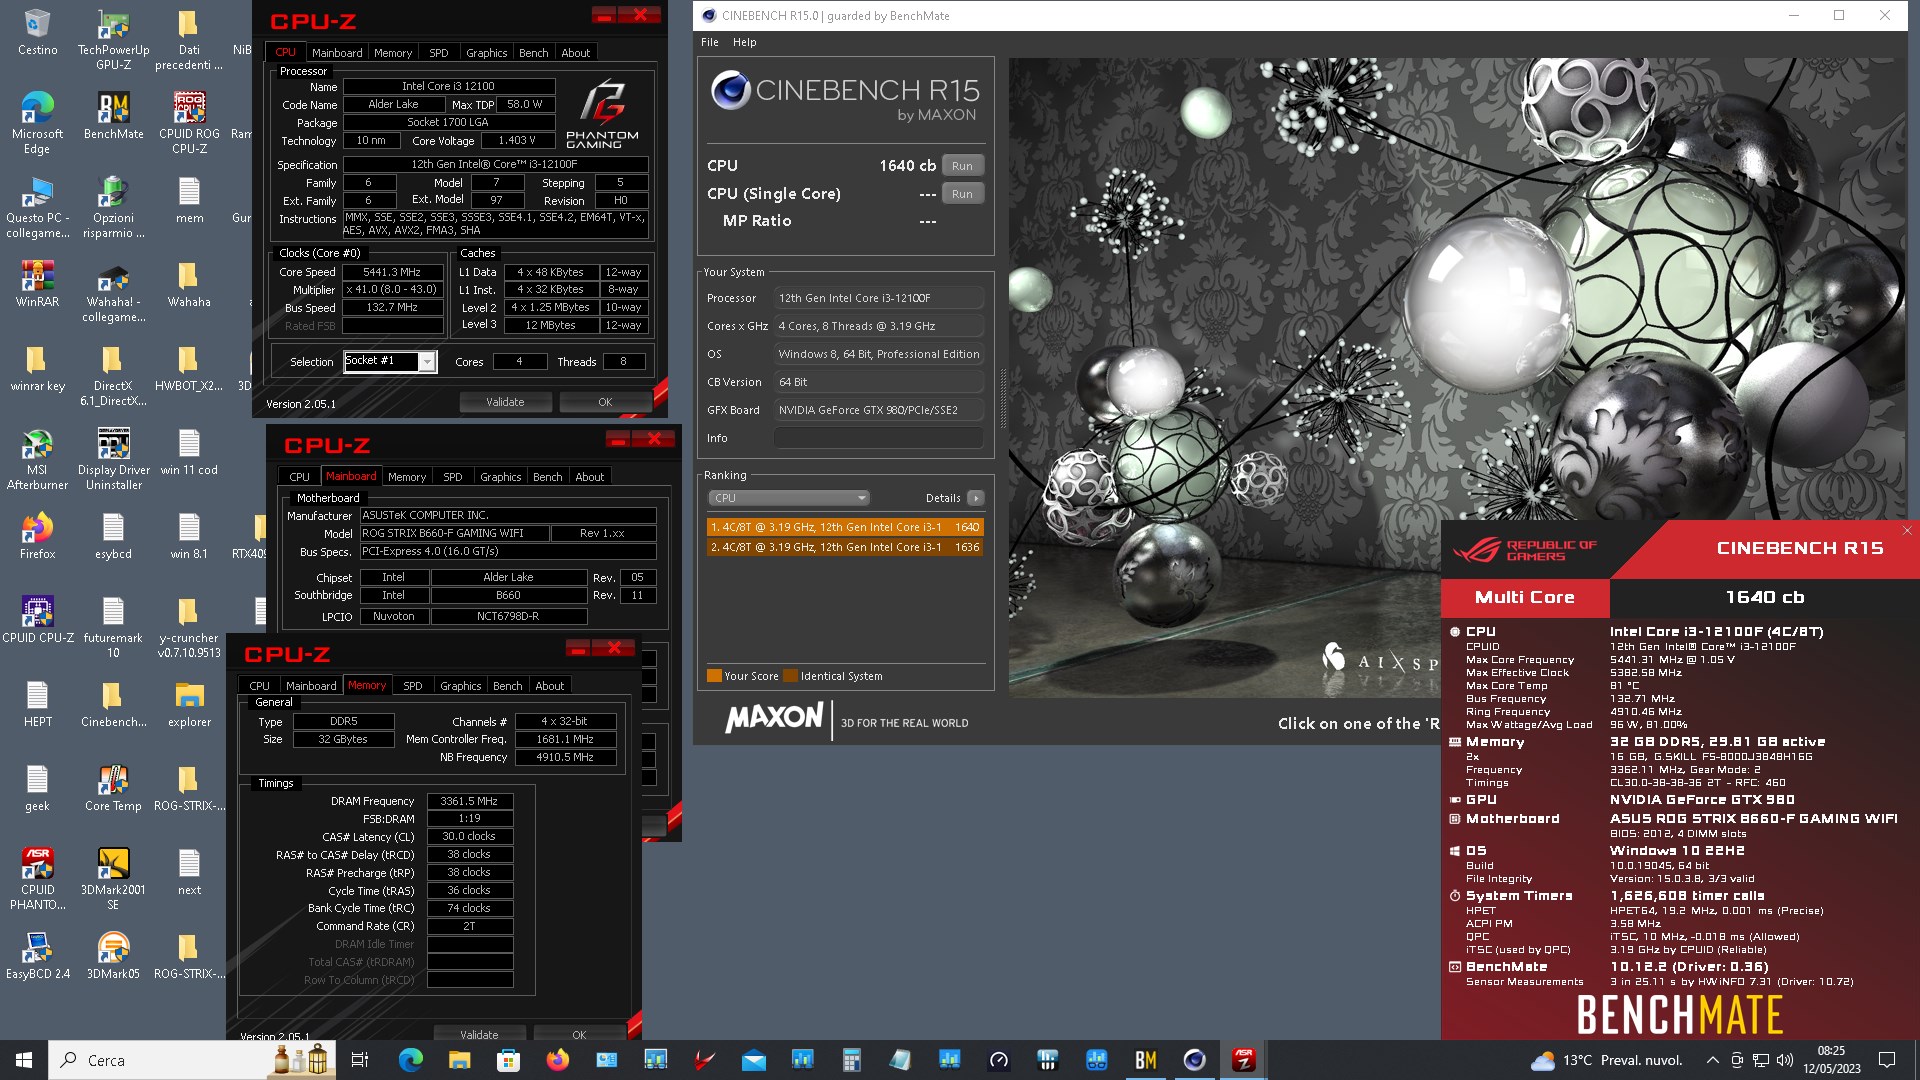1920x1080 pixels.
Task: Open the EasyBCD 2.4 desktop icon
Action: 37,956
